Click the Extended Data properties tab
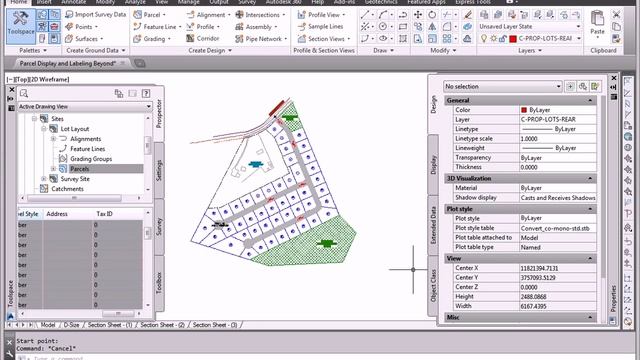 433,225
